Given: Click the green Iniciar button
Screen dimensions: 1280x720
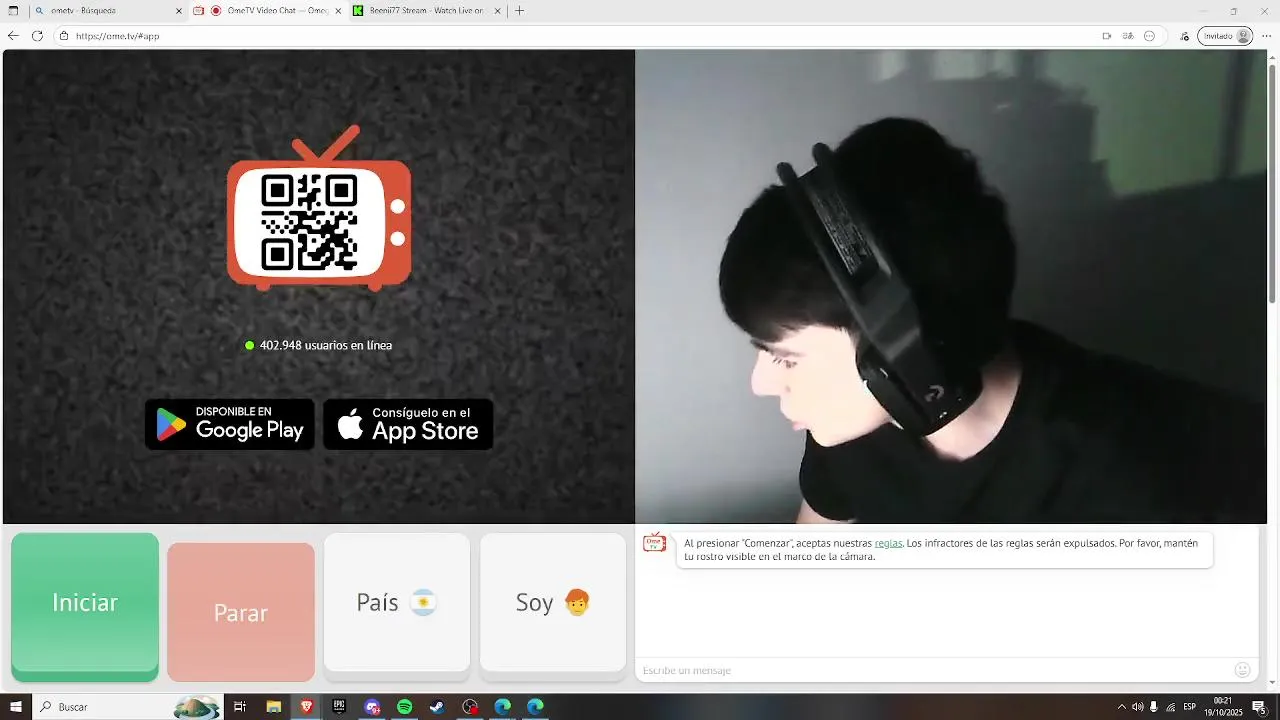Looking at the screenshot, I should pyautogui.click(x=85, y=607).
